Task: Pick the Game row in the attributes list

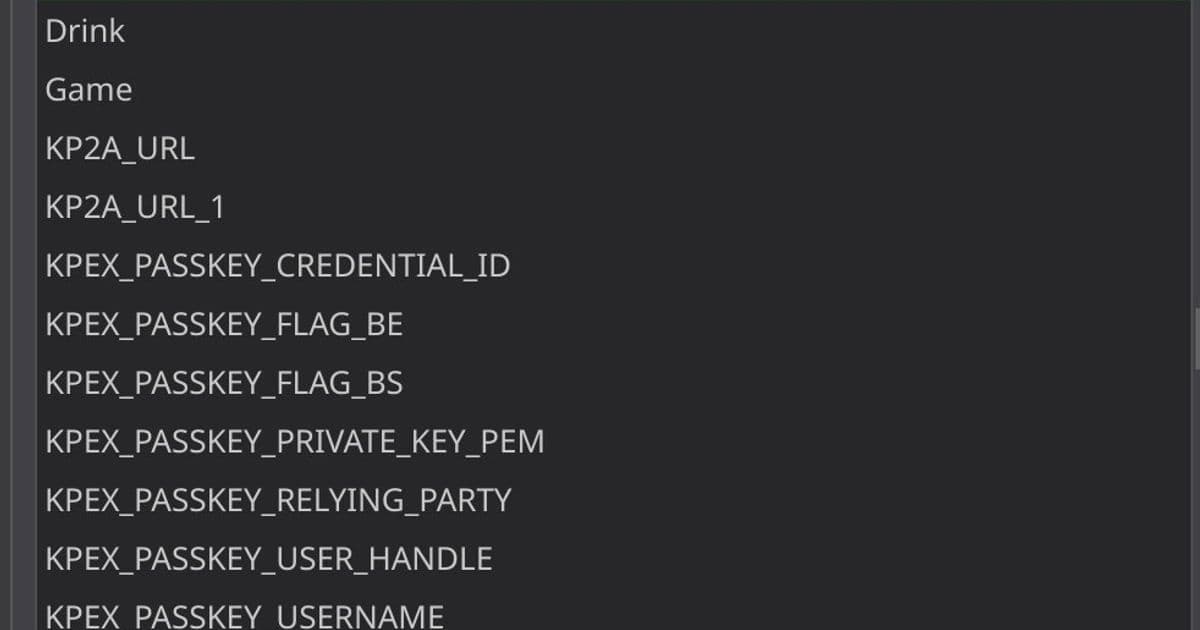Action: [x=88, y=89]
